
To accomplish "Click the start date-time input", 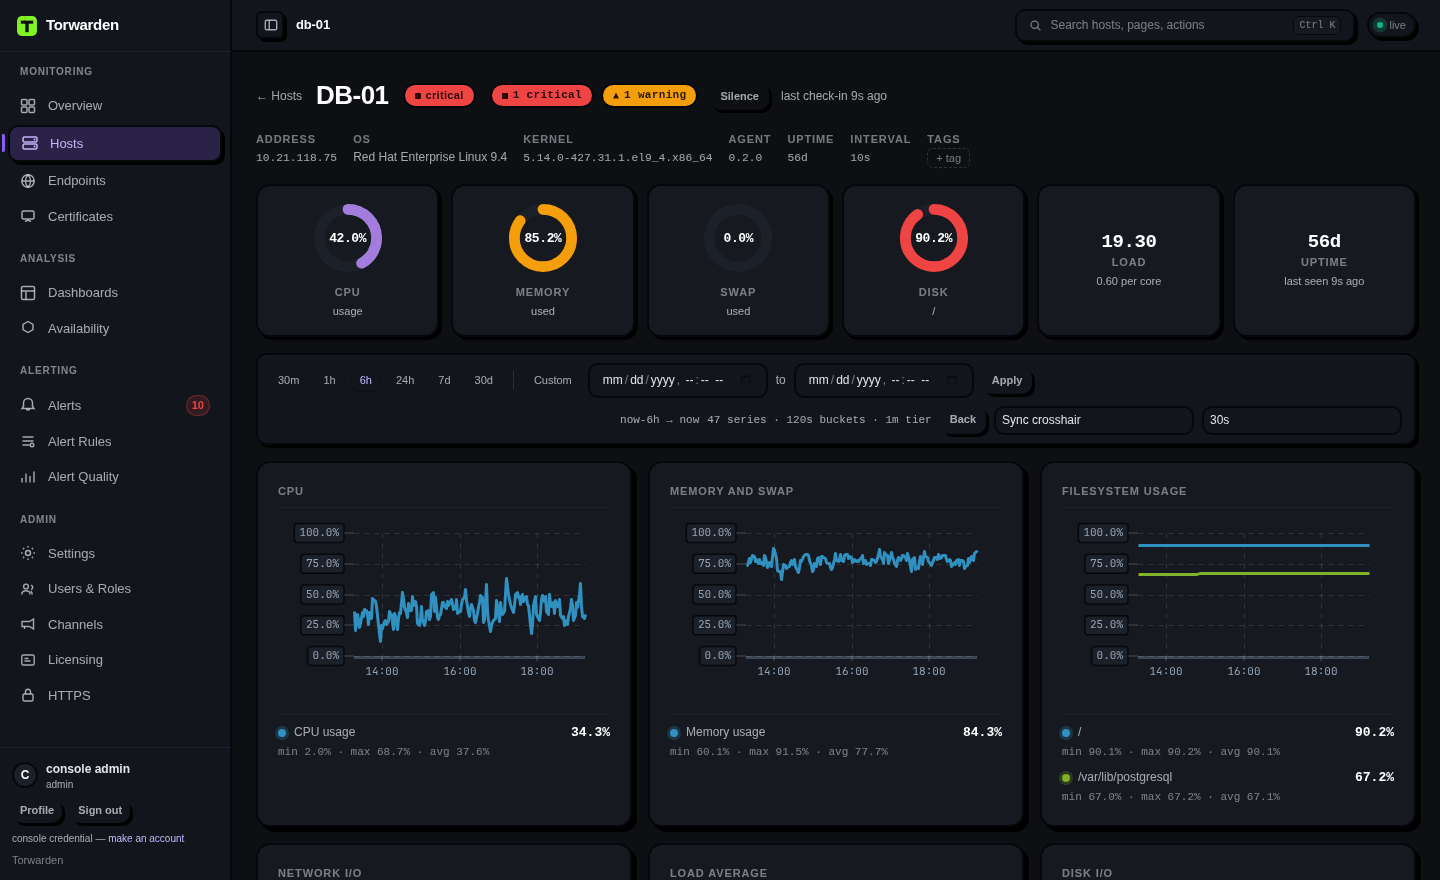I will [678, 380].
